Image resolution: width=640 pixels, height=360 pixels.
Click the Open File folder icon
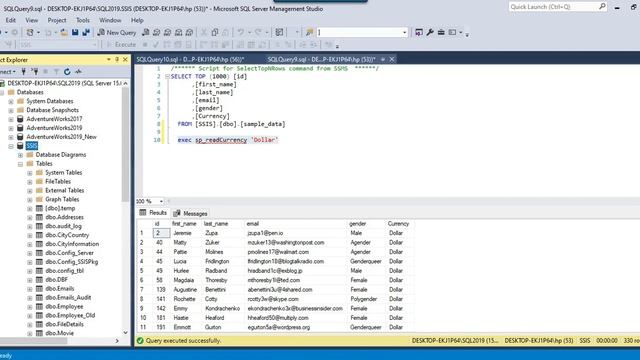pos(64,32)
